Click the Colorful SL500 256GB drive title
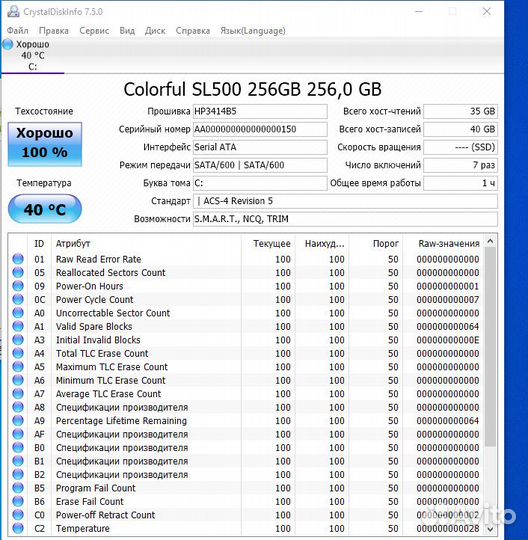This screenshot has width=528, height=540. click(252, 89)
